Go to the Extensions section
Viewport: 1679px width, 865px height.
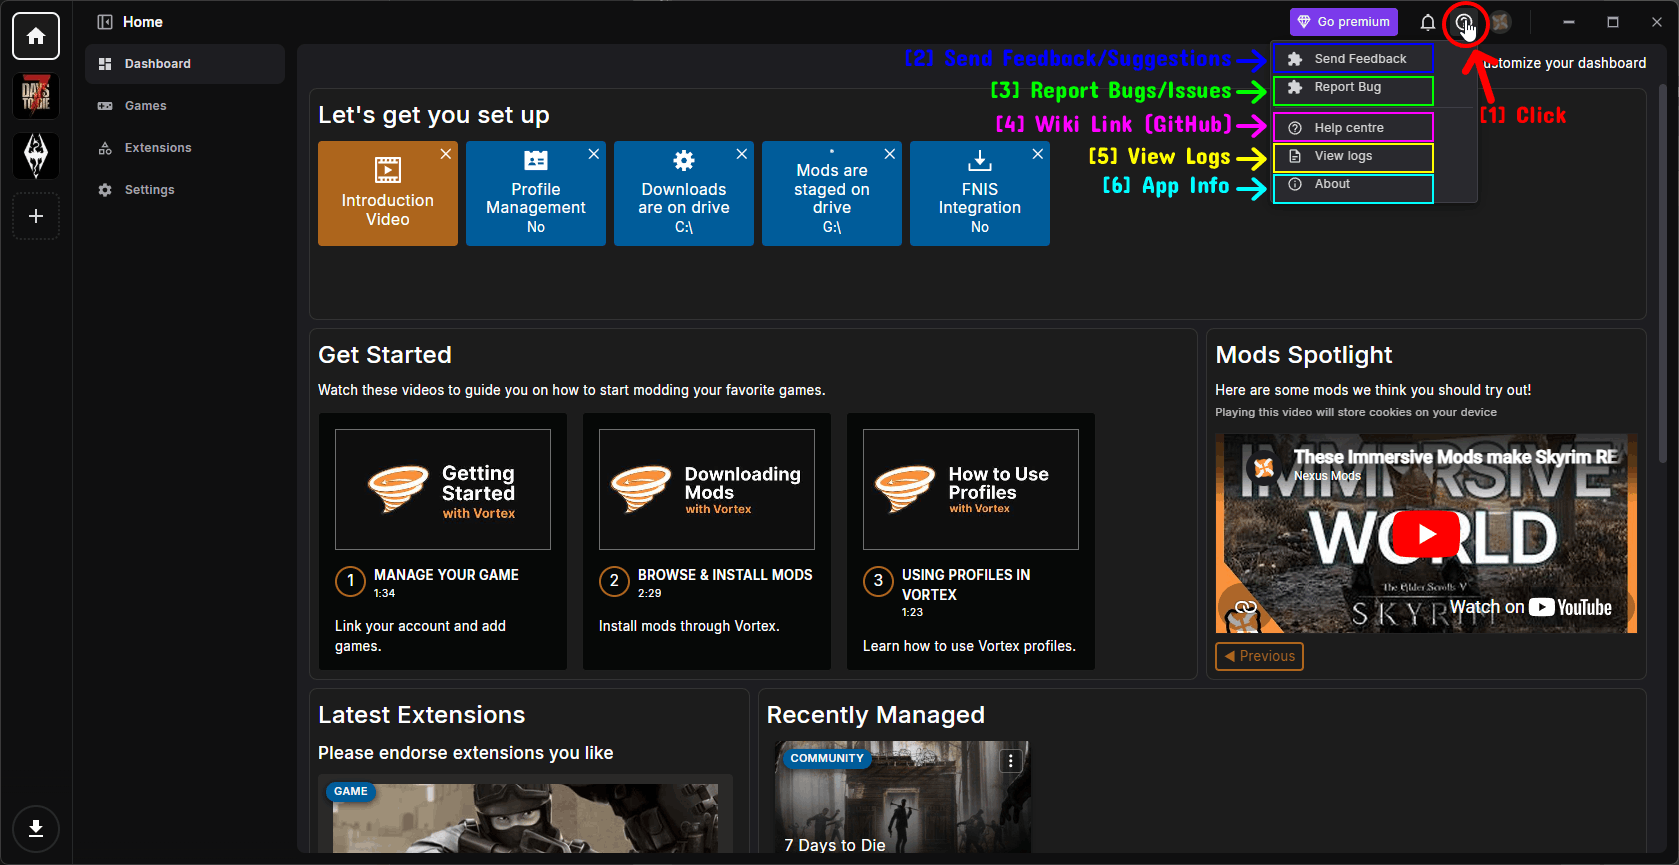pos(185,148)
